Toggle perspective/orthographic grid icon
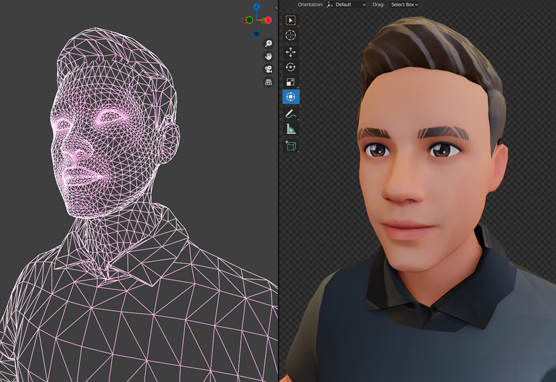 point(268,82)
